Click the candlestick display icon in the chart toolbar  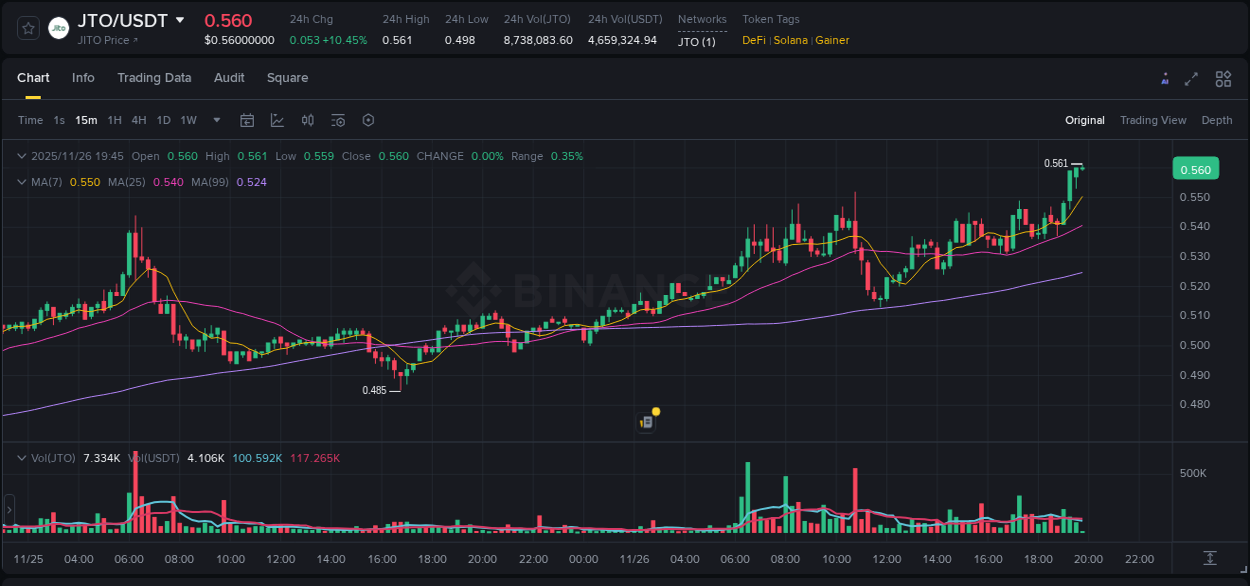point(307,120)
